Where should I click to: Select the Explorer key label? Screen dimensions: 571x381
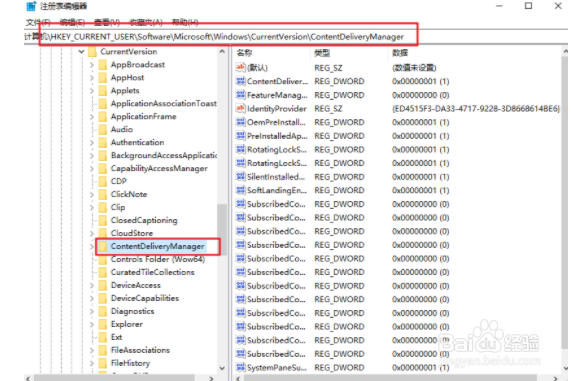(127, 324)
